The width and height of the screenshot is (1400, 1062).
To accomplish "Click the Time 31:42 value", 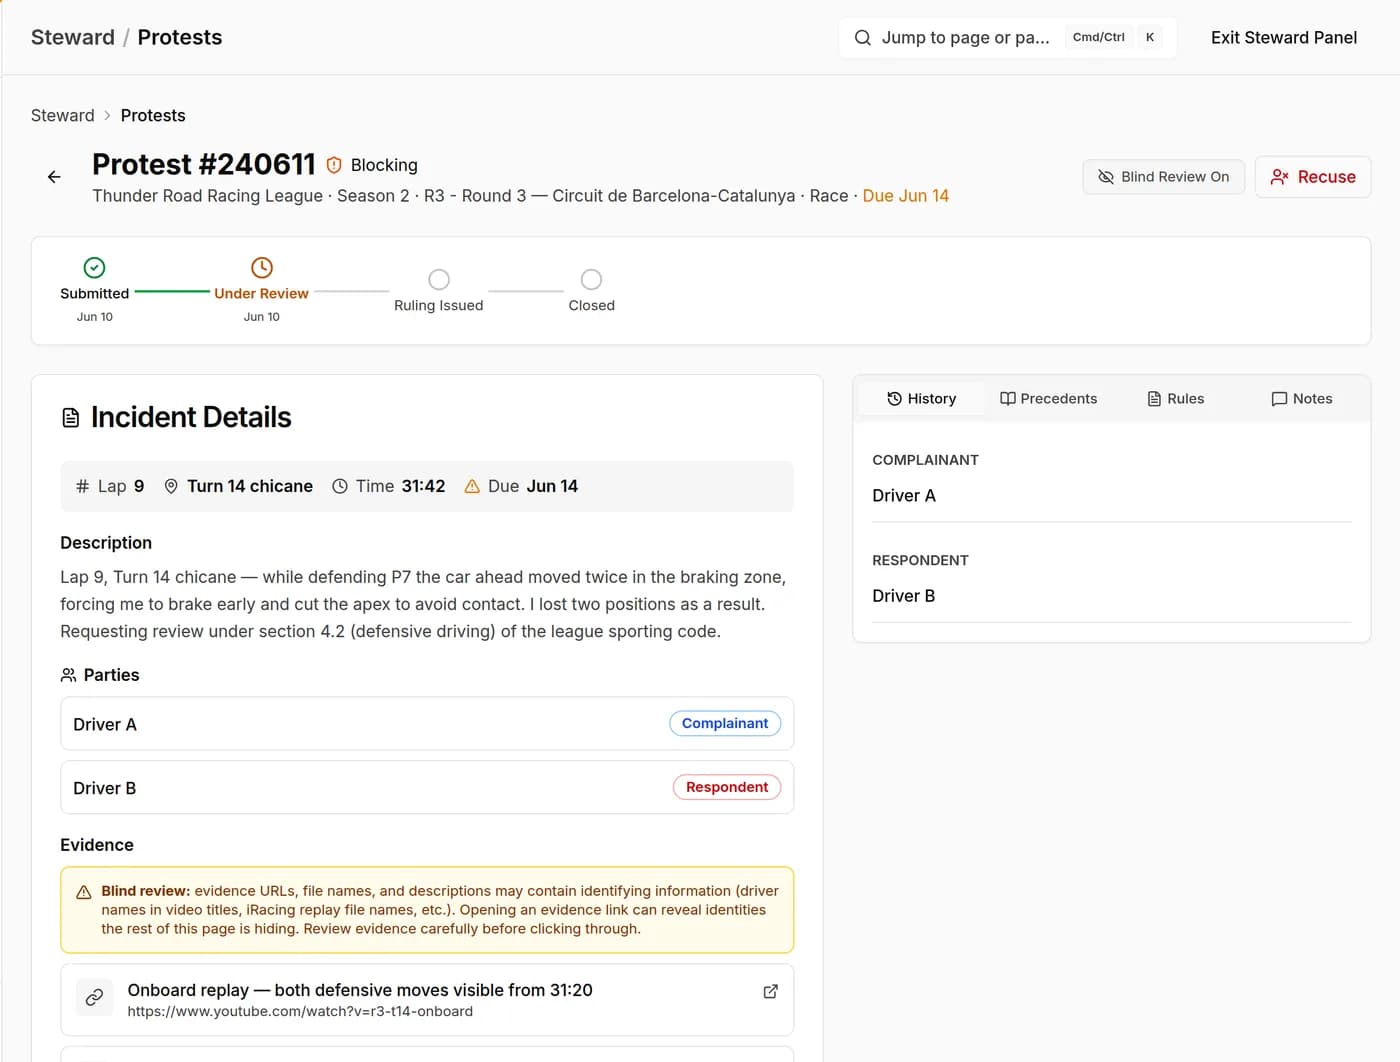I will click(x=423, y=486).
